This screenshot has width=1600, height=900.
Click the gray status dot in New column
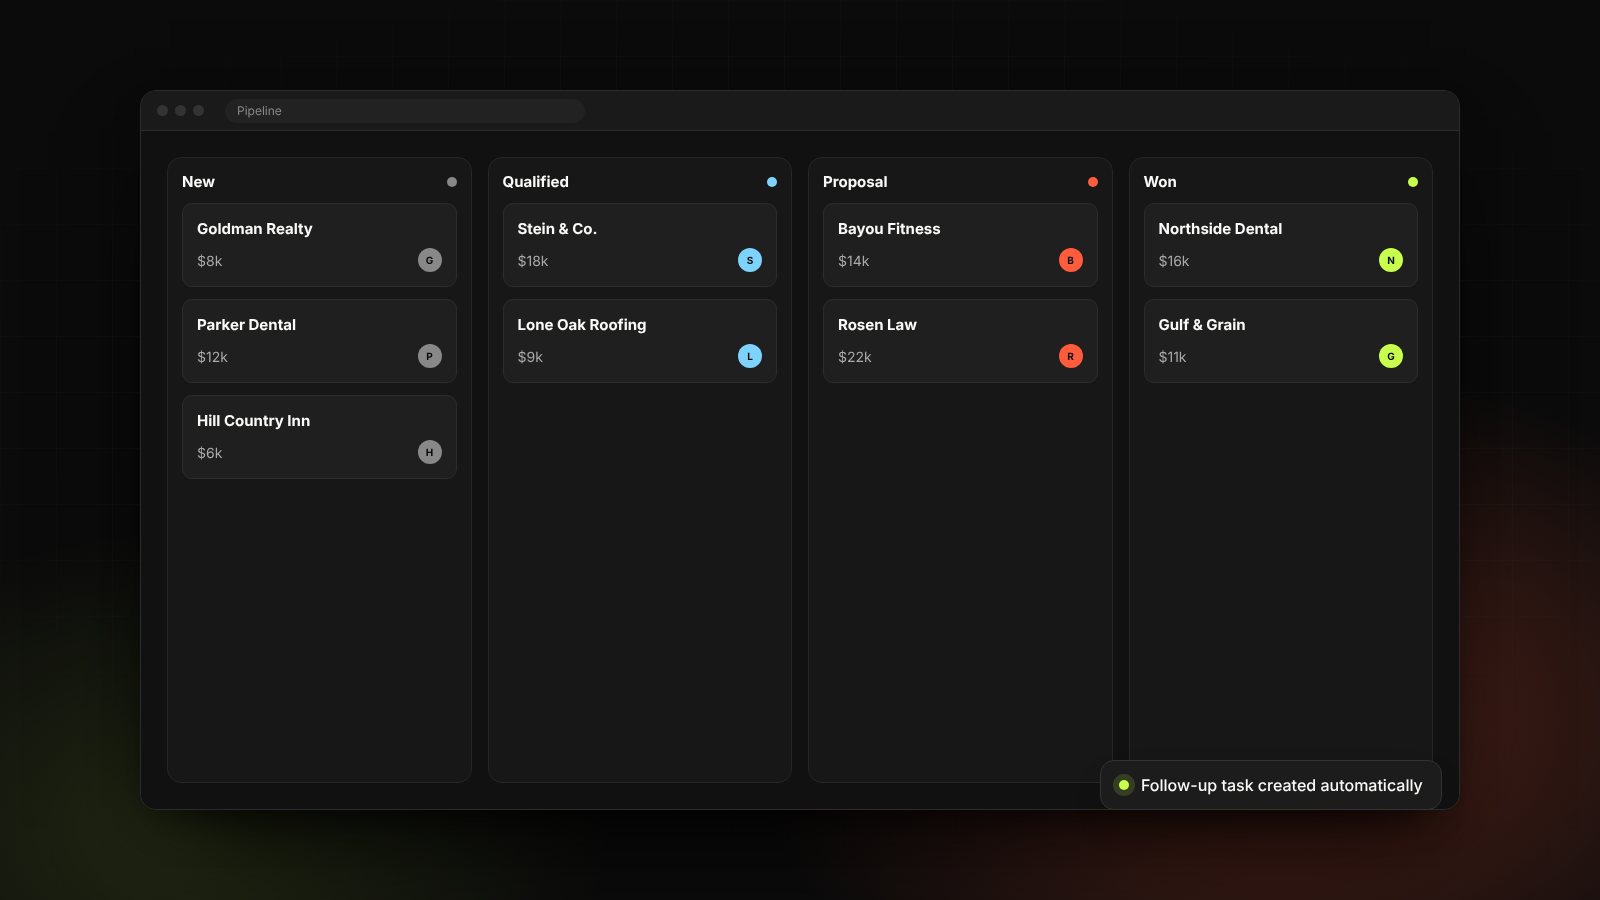click(x=452, y=182)
